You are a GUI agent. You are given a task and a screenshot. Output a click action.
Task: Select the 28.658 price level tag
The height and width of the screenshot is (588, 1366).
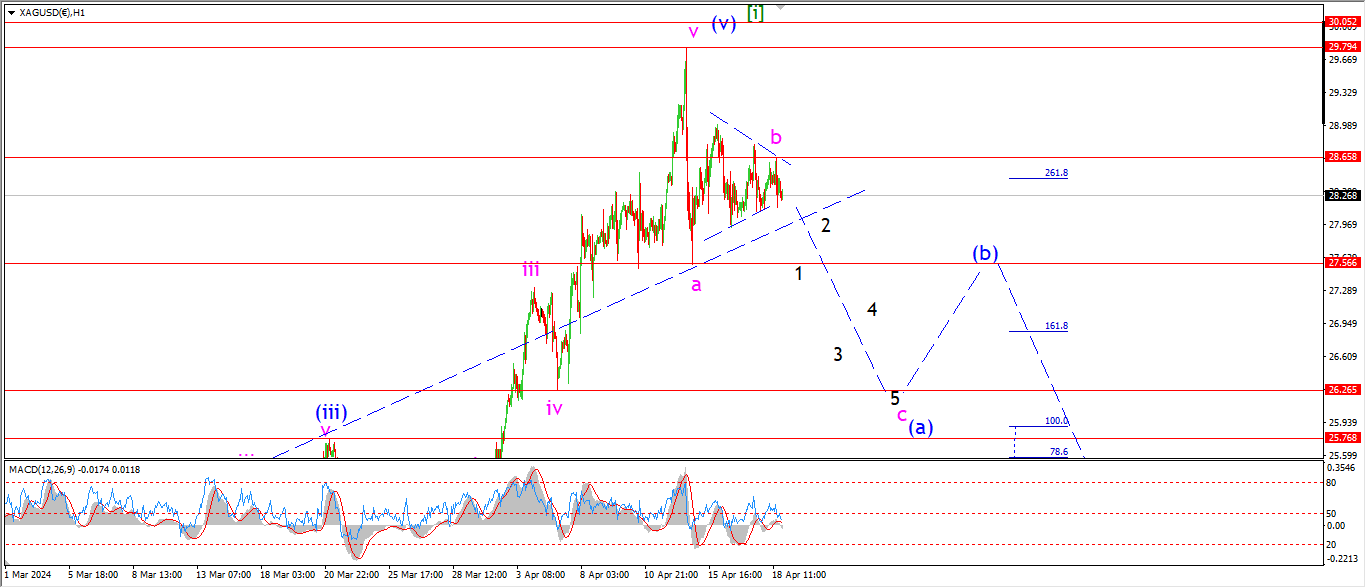click(1341, 157)
